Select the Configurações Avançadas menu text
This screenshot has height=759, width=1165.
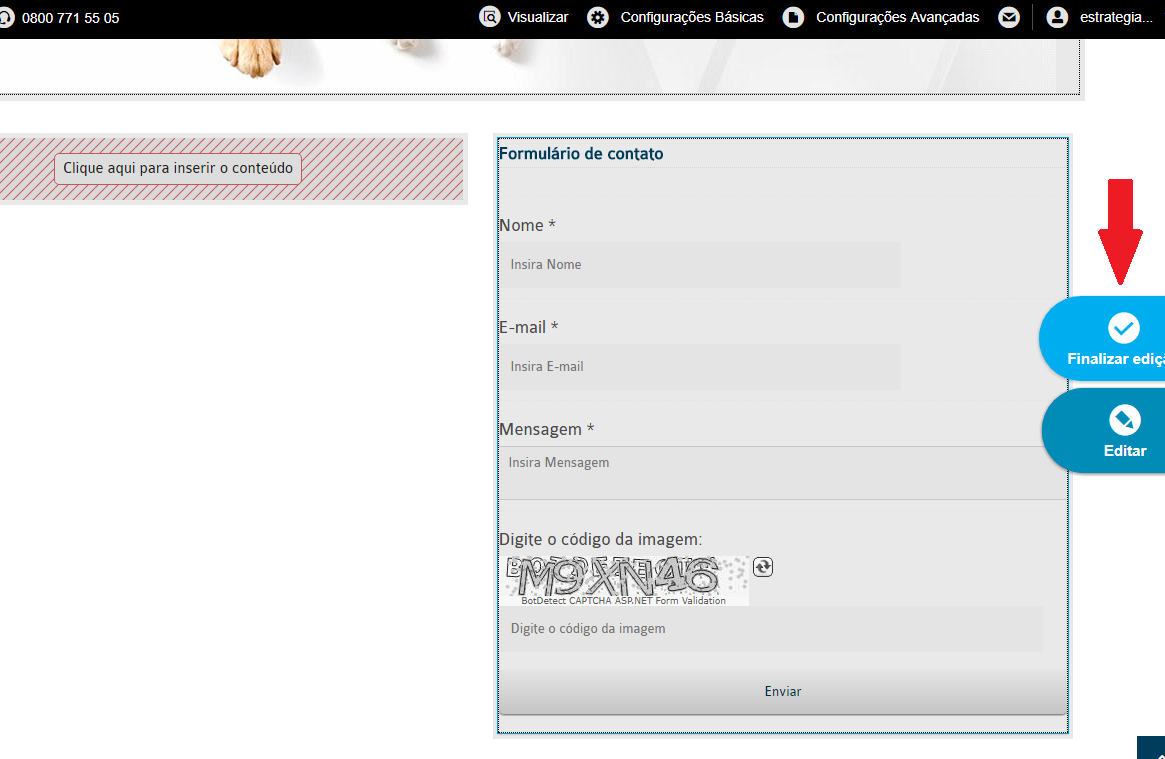pos(897,17)
